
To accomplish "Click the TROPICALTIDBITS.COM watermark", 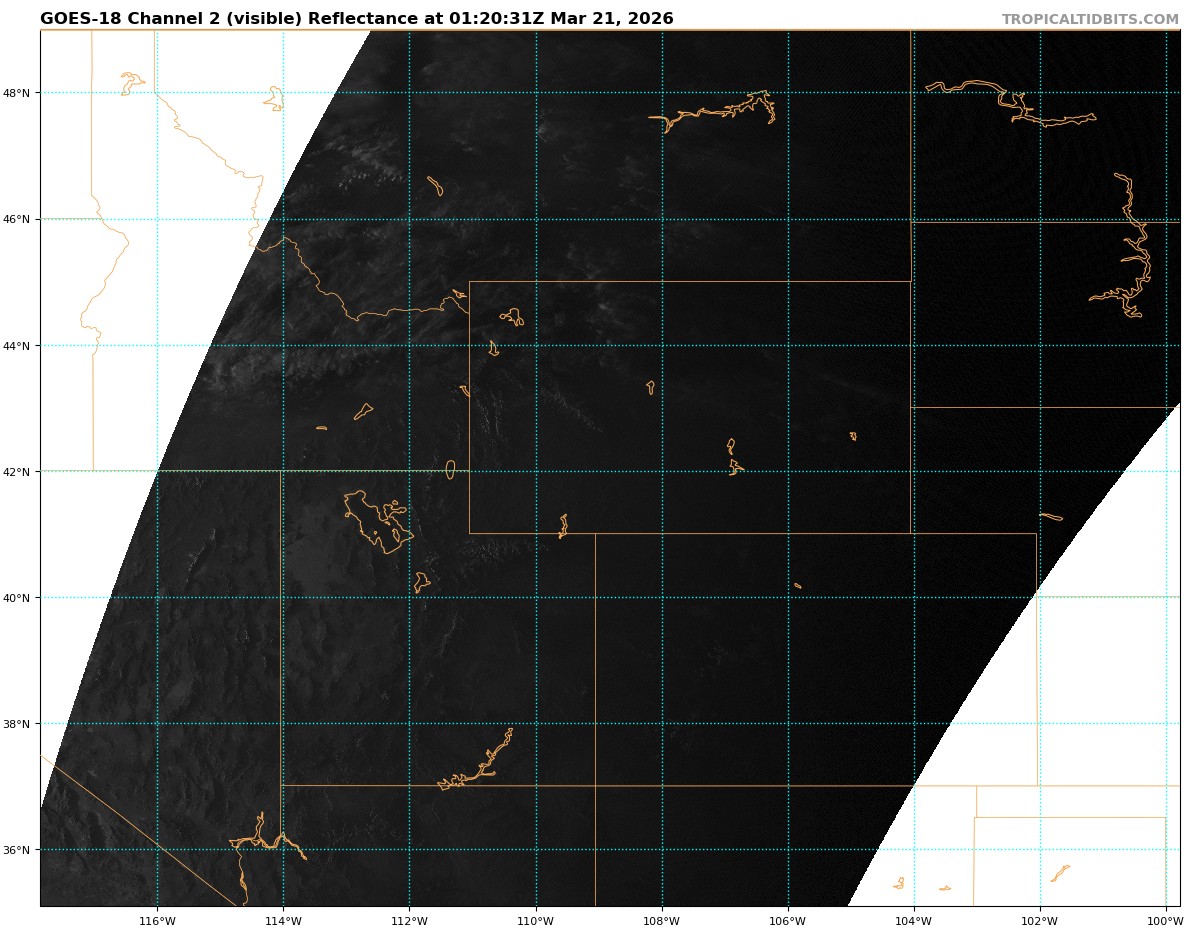I will point(1090,20).
